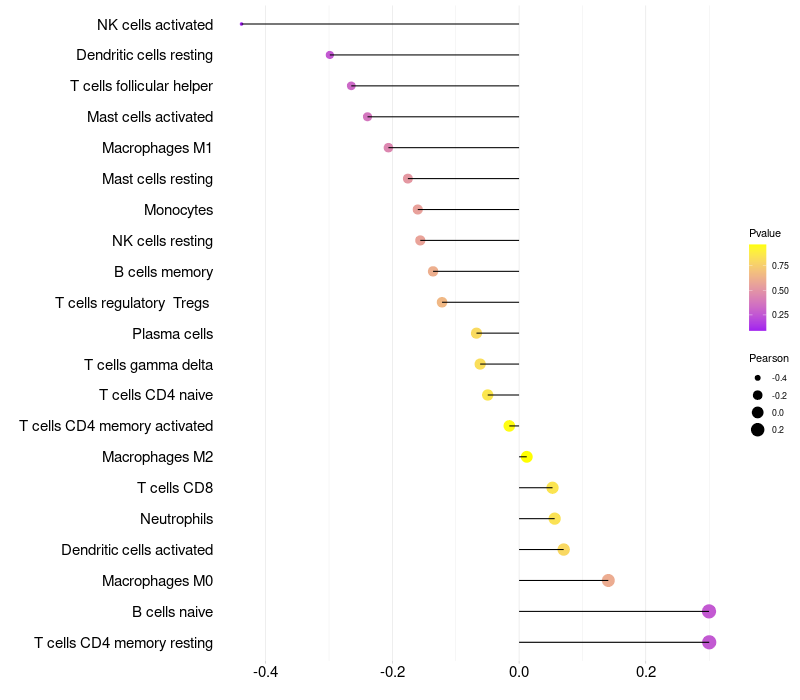
Task: Click the Neutrophils axis label
Action: click(x=176, y=519)
